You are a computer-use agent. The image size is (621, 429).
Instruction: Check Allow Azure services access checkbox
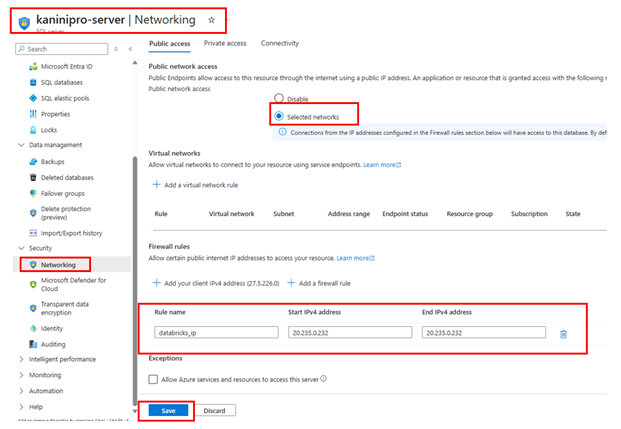(153, 379)
